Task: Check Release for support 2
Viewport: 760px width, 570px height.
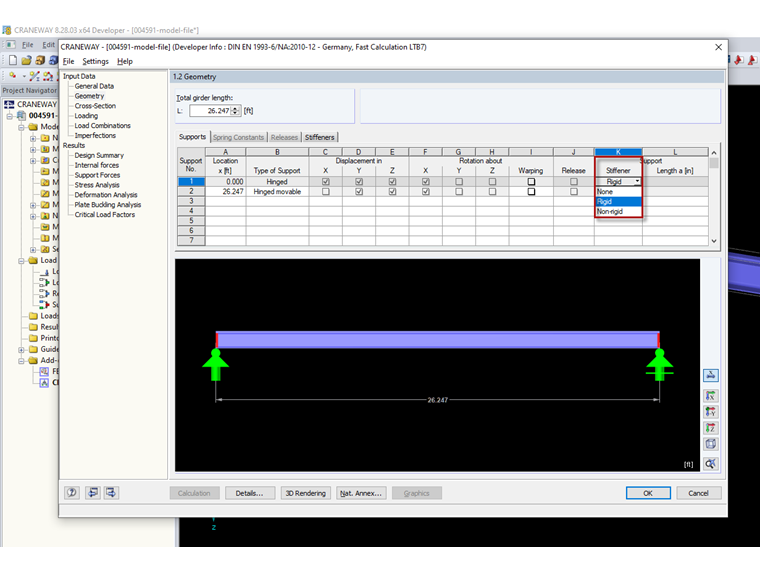Action: 574,192
